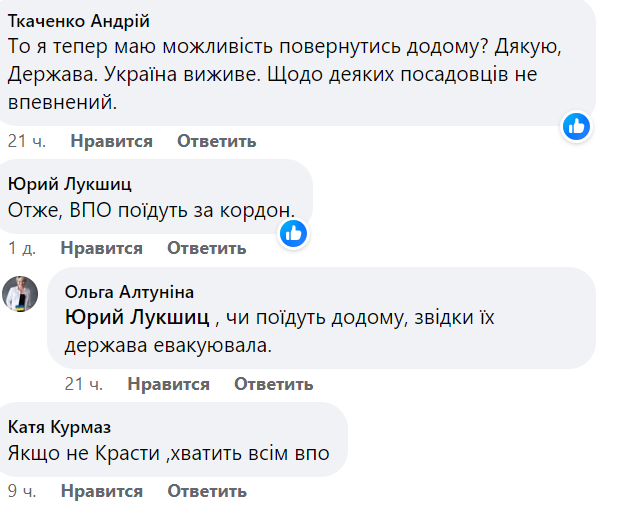Click like reaction icon on Юрий Лукшиц's comment
Viewport: 629px width, 505px height.
click(x=292, y=233)
